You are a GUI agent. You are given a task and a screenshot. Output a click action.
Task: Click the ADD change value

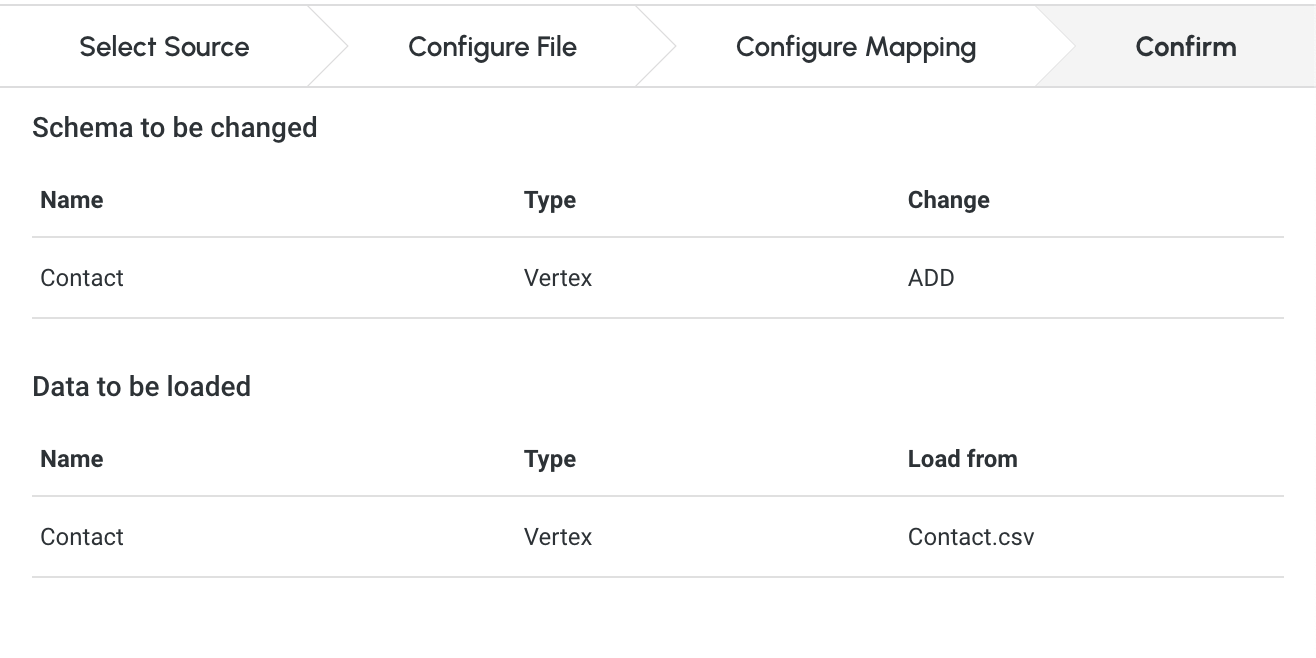(931, 278)
